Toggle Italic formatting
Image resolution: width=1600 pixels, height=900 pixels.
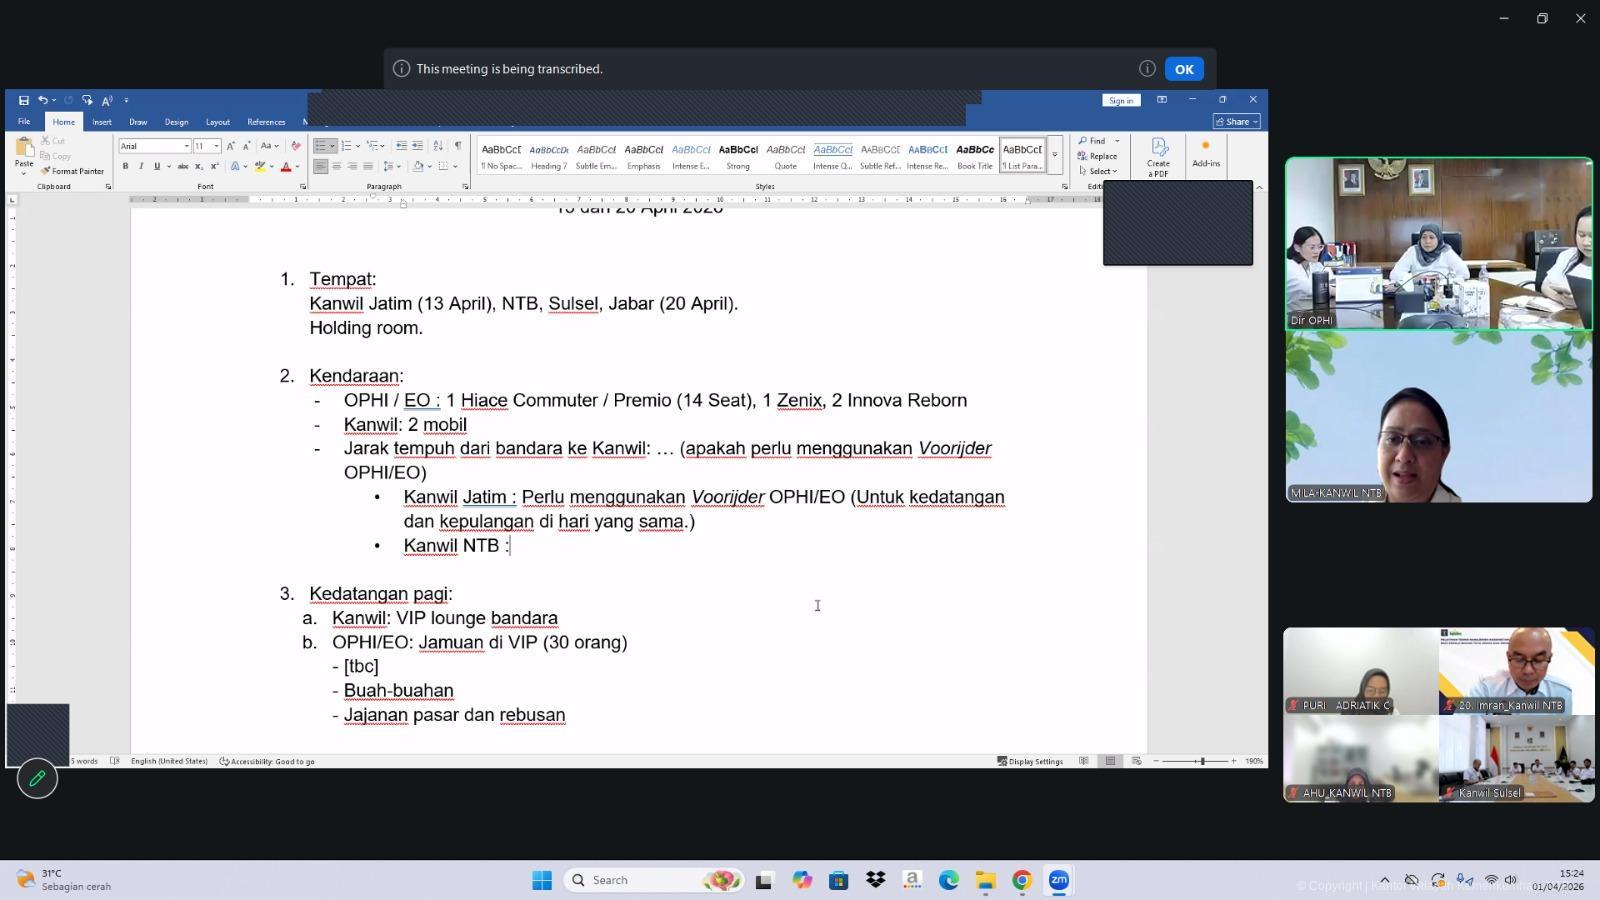click(141, 167)
